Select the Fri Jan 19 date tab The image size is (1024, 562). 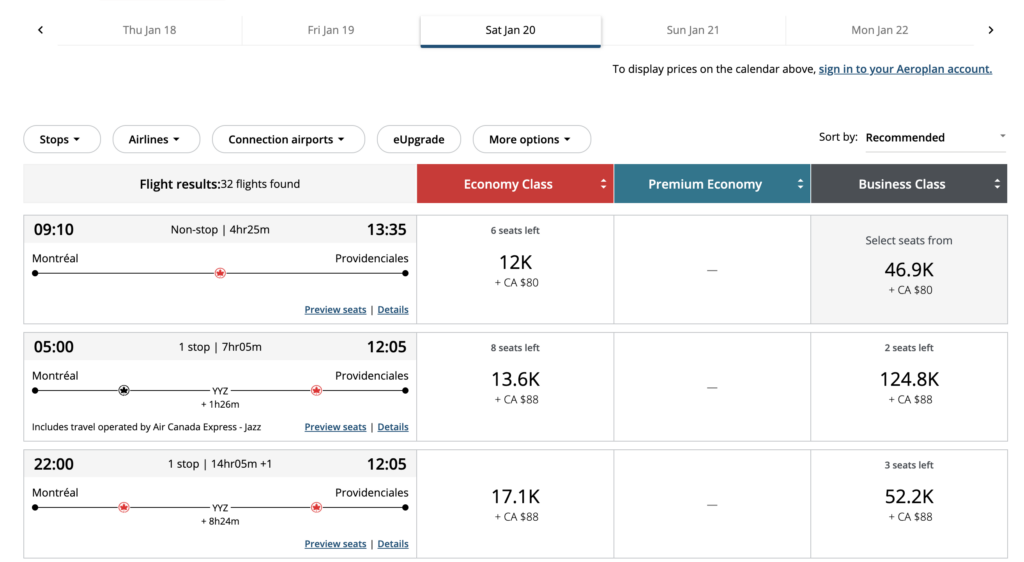point(331,30)
